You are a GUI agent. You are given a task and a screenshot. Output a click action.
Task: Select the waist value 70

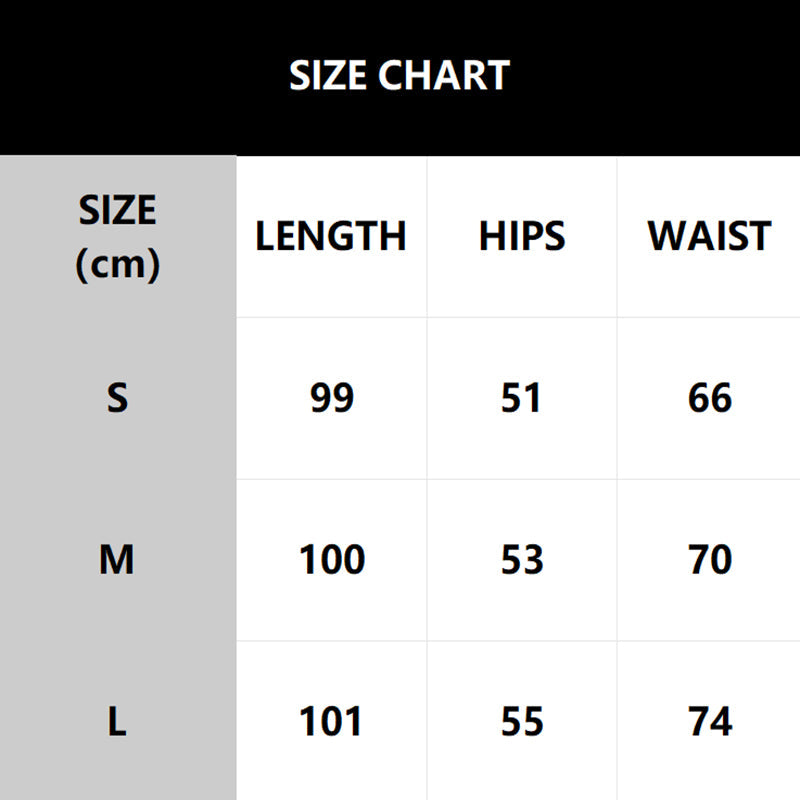(x=710, y=560)
